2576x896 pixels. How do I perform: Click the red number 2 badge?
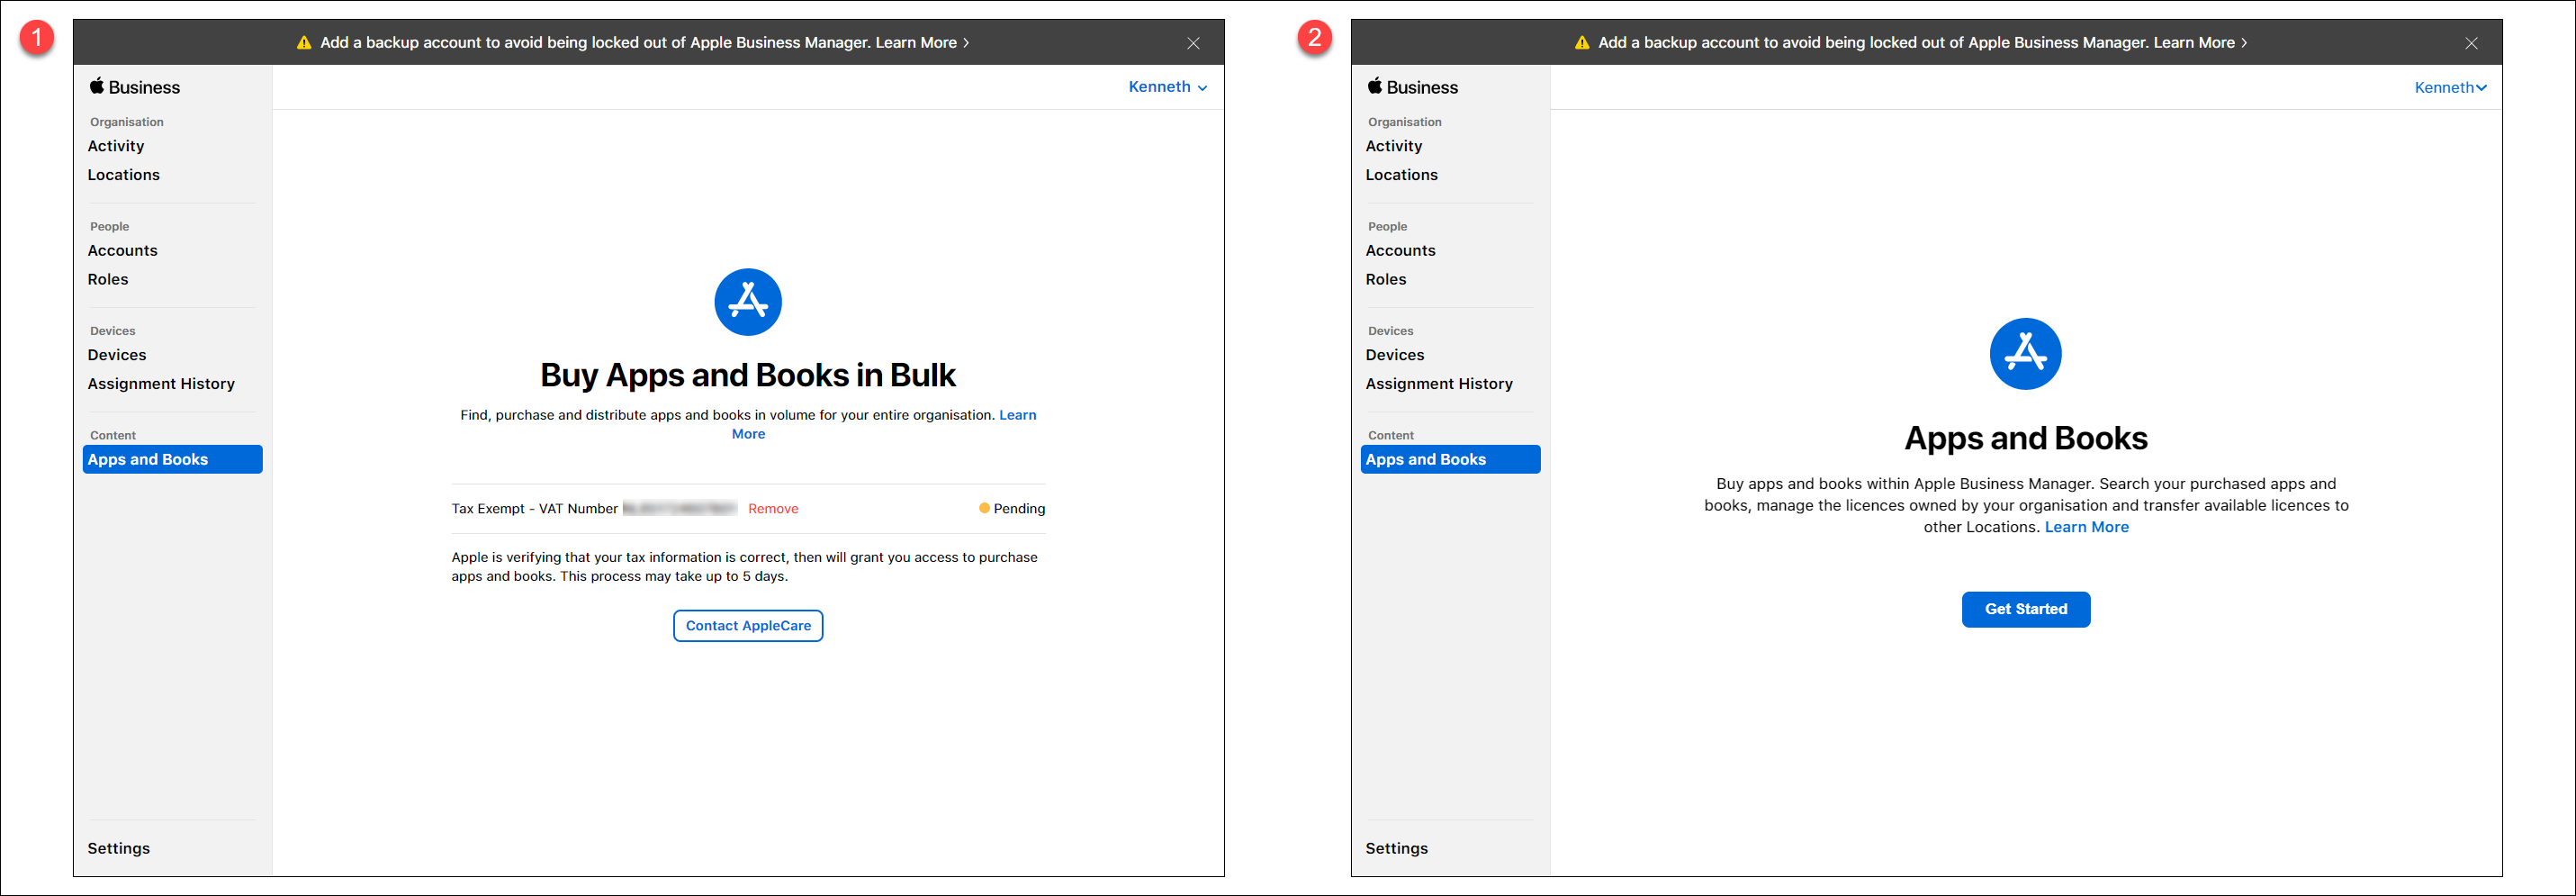click(x=1314, y=39)
